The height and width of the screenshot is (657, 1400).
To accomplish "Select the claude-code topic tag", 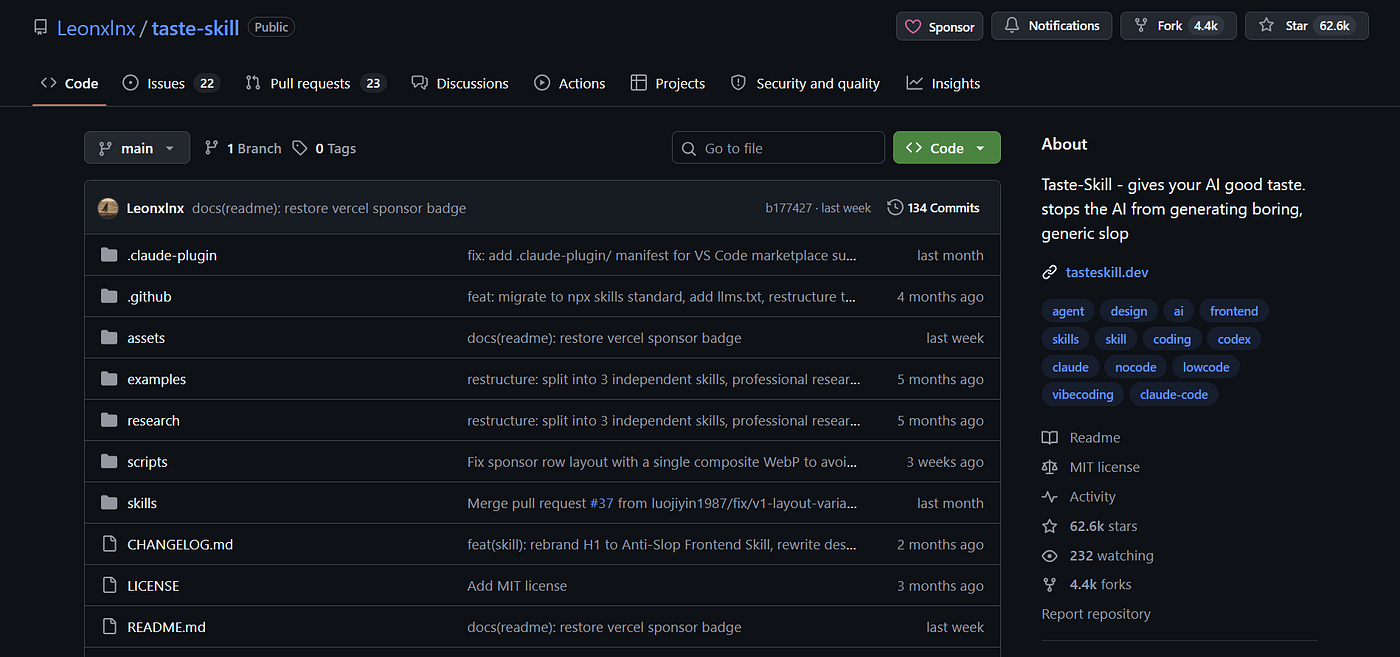I will coord(1174,394).
